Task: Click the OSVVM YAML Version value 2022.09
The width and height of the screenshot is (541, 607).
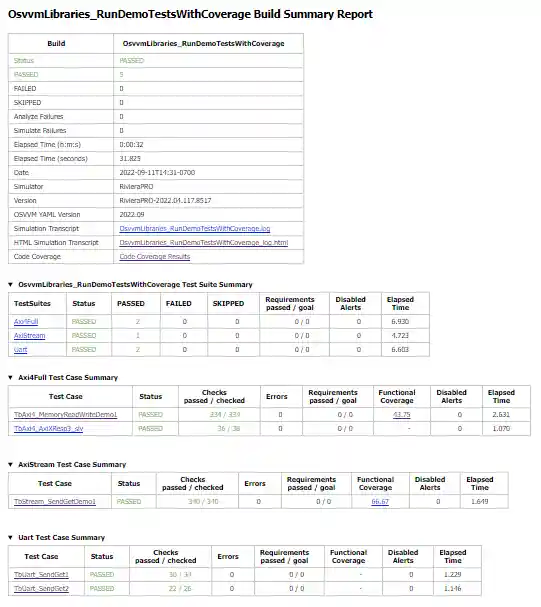Action: click(x=132, y=214)
